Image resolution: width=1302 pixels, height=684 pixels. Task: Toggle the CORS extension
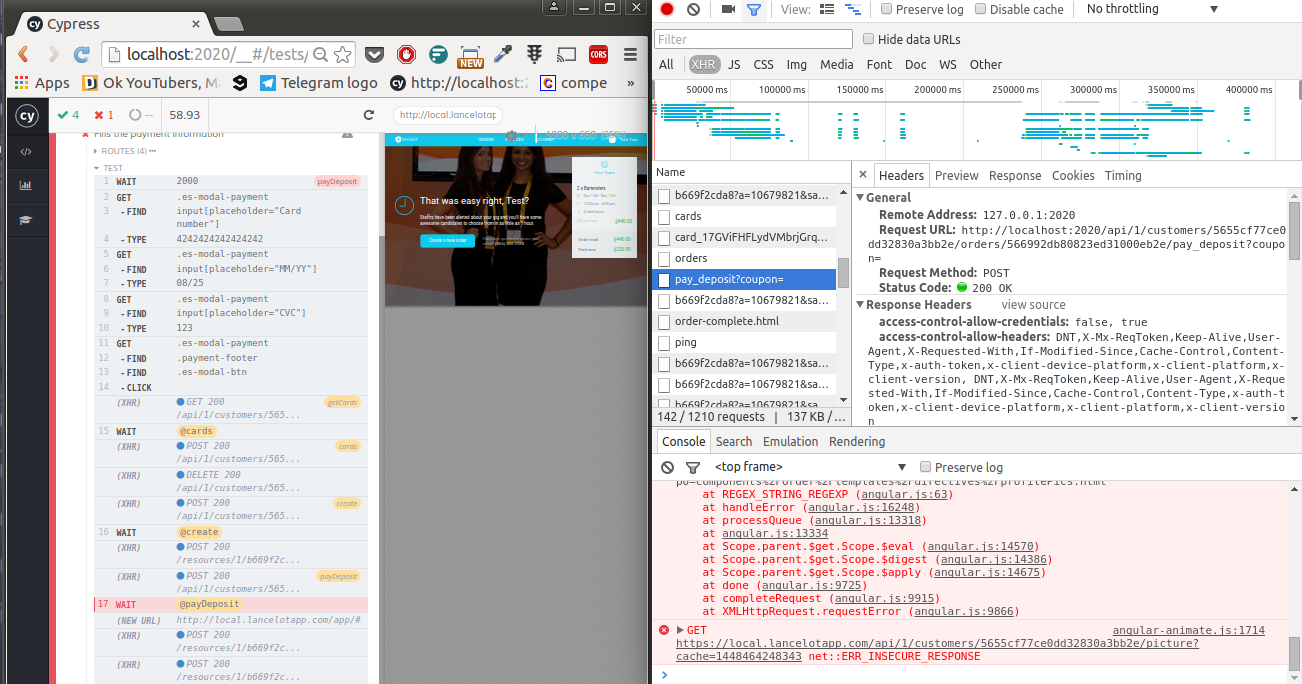point(598,54)
